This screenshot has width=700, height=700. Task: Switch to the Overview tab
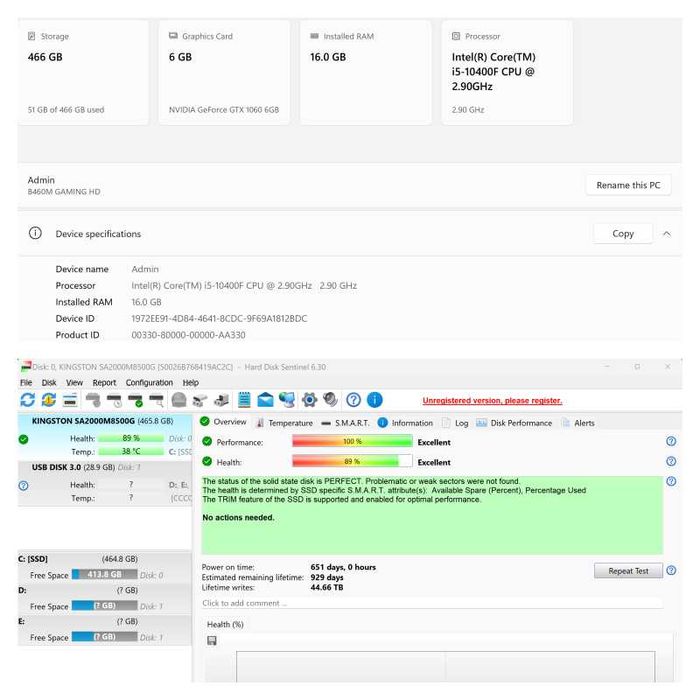[x=223, y=422]
